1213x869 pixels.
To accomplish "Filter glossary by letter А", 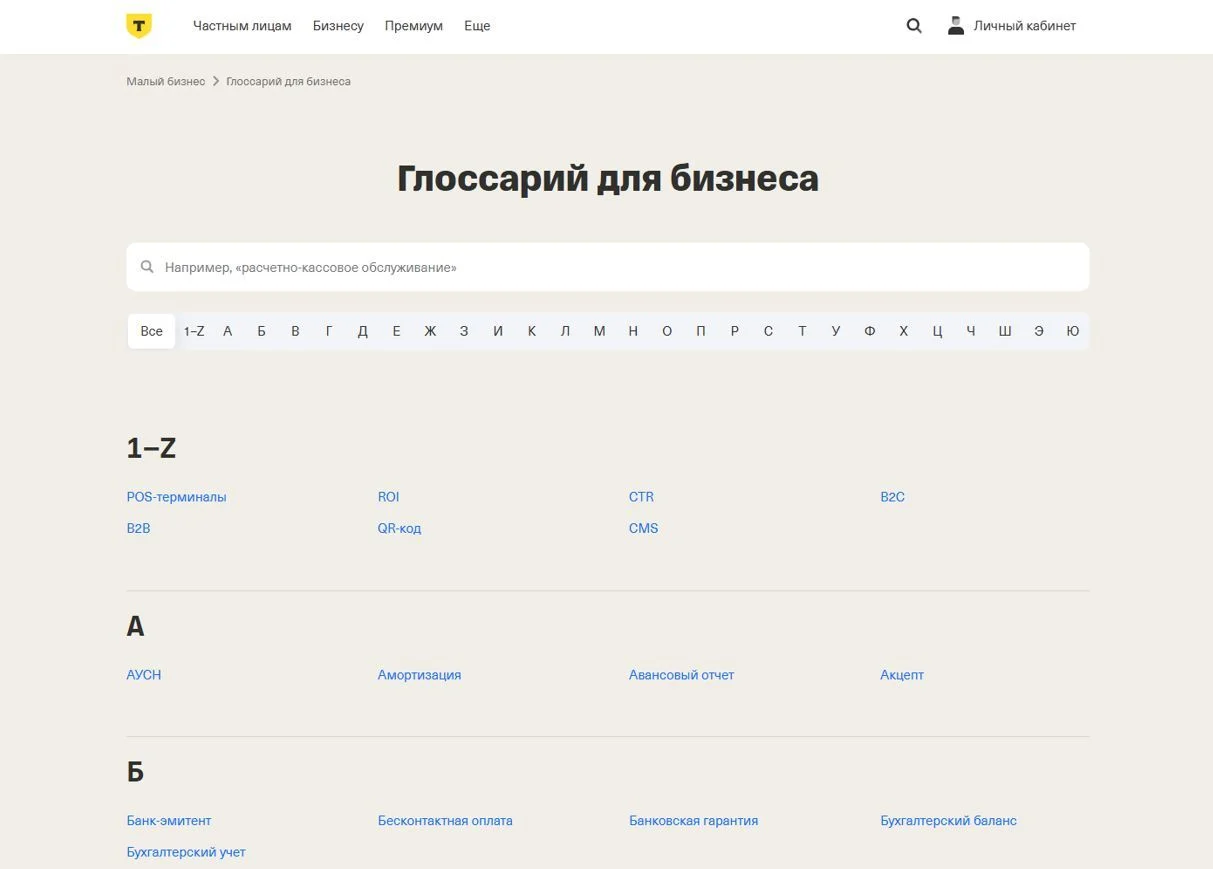I will point(228,331).
